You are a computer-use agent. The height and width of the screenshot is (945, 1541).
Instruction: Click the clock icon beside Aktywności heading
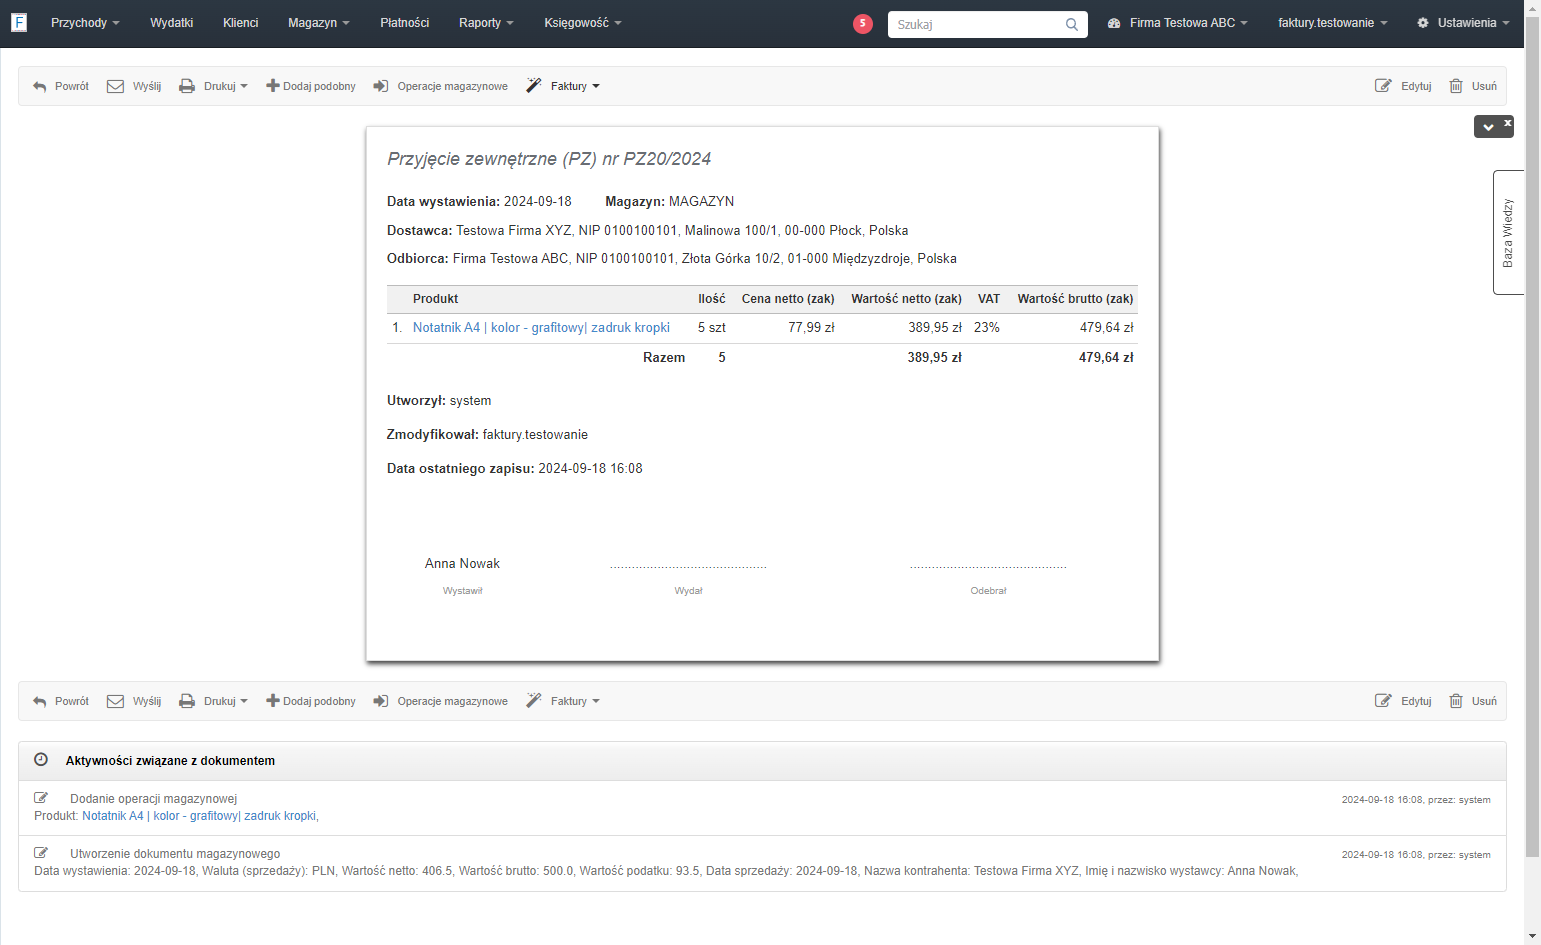(41, 760)
